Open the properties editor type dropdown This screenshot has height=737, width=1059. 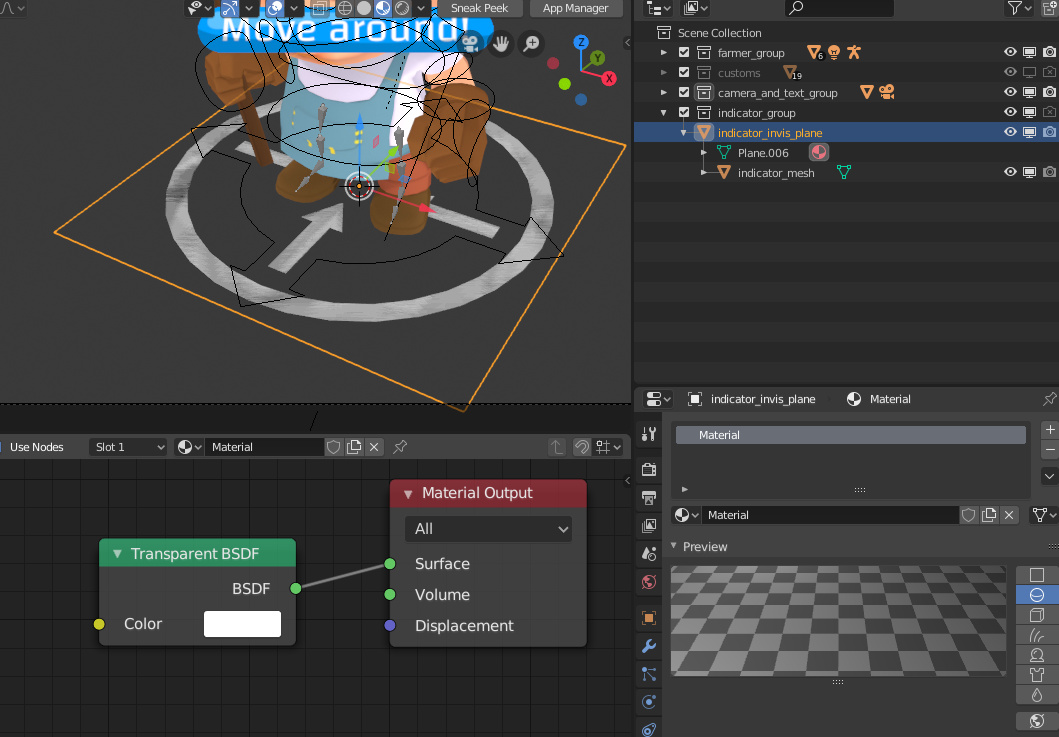coord(658,399)
